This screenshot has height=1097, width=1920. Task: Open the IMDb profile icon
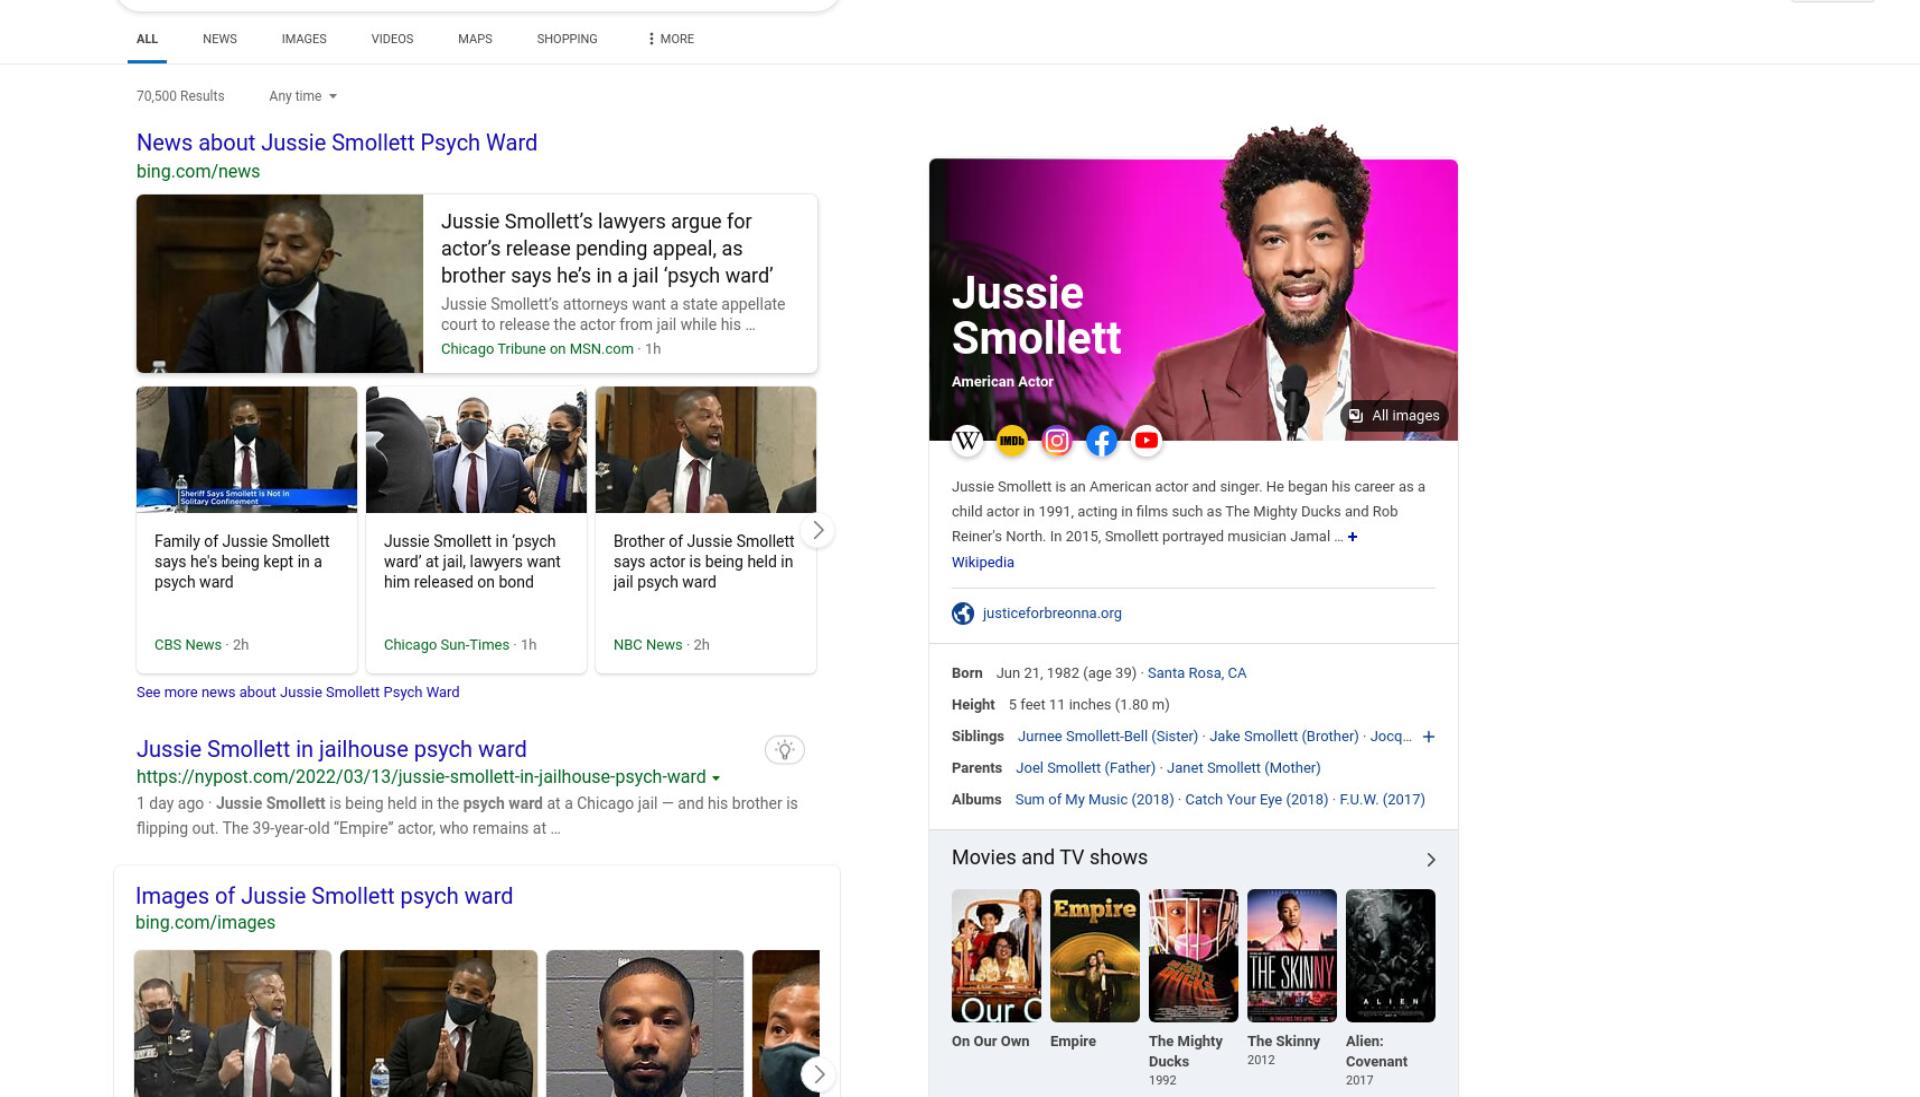[1012, 440]
